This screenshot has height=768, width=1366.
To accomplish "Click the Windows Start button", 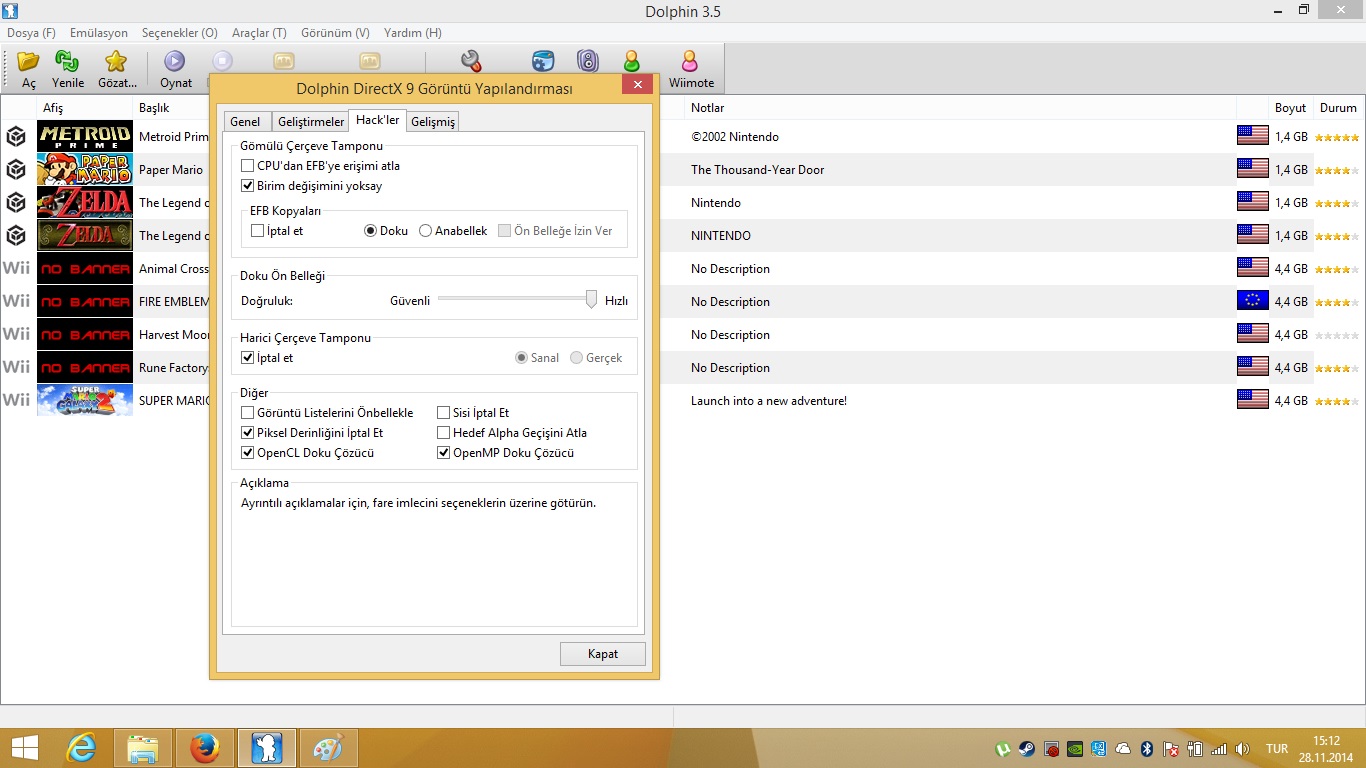I will pos(24,748).
